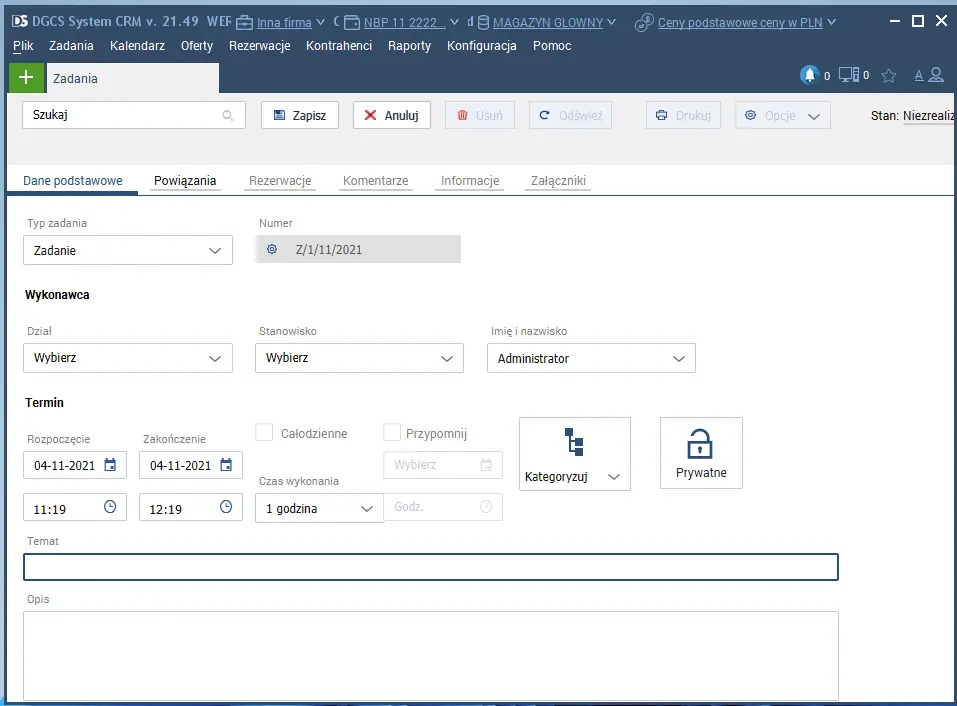Click the Szukaj search field

pos(134,115)
